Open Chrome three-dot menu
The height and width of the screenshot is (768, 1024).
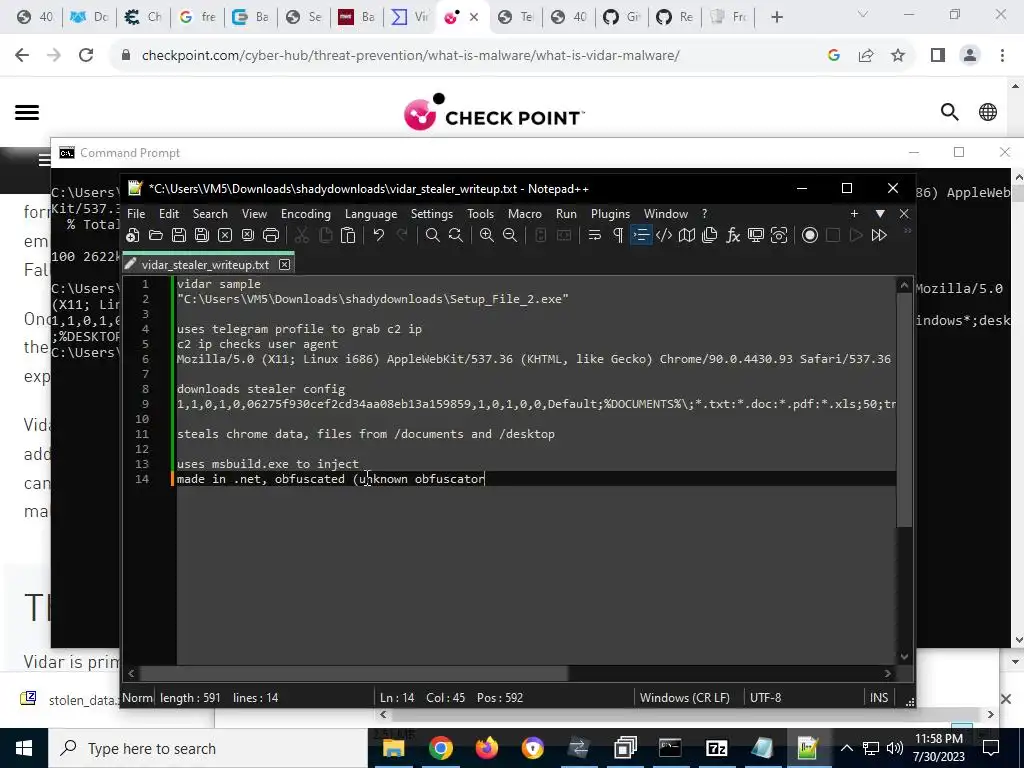(x=1002, y=56)
